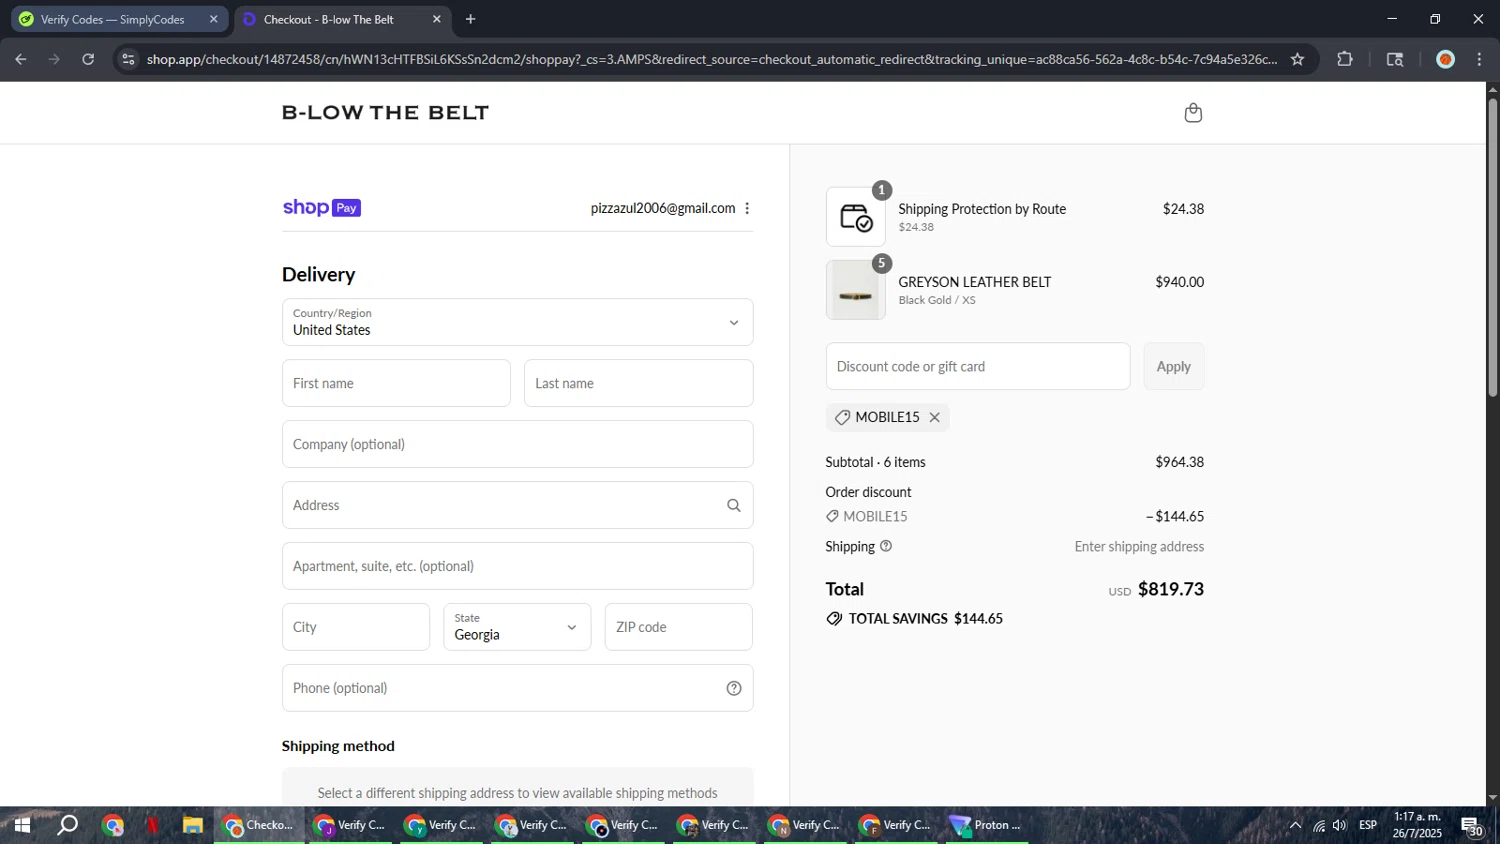Open Windows taskbar search
Viewport: 1500px width, 844px height.
67,825
